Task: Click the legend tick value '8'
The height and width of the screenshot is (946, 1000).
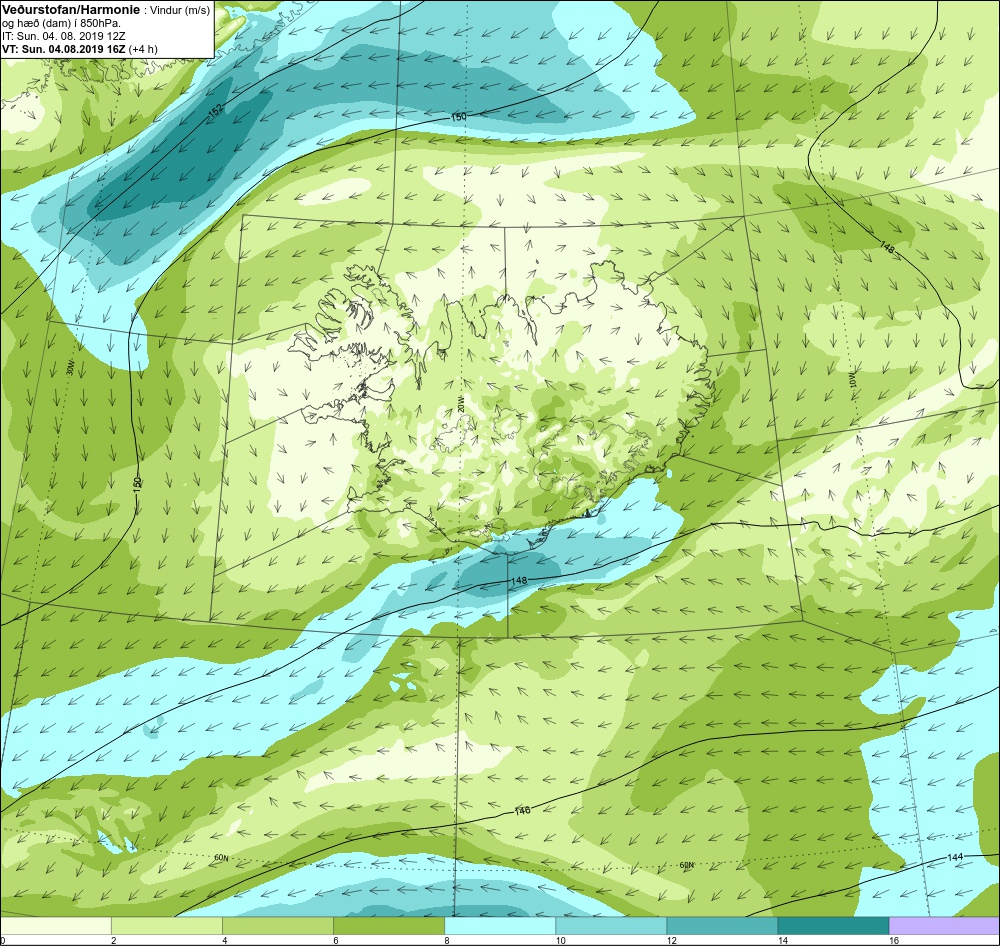Action: point(446,940)
